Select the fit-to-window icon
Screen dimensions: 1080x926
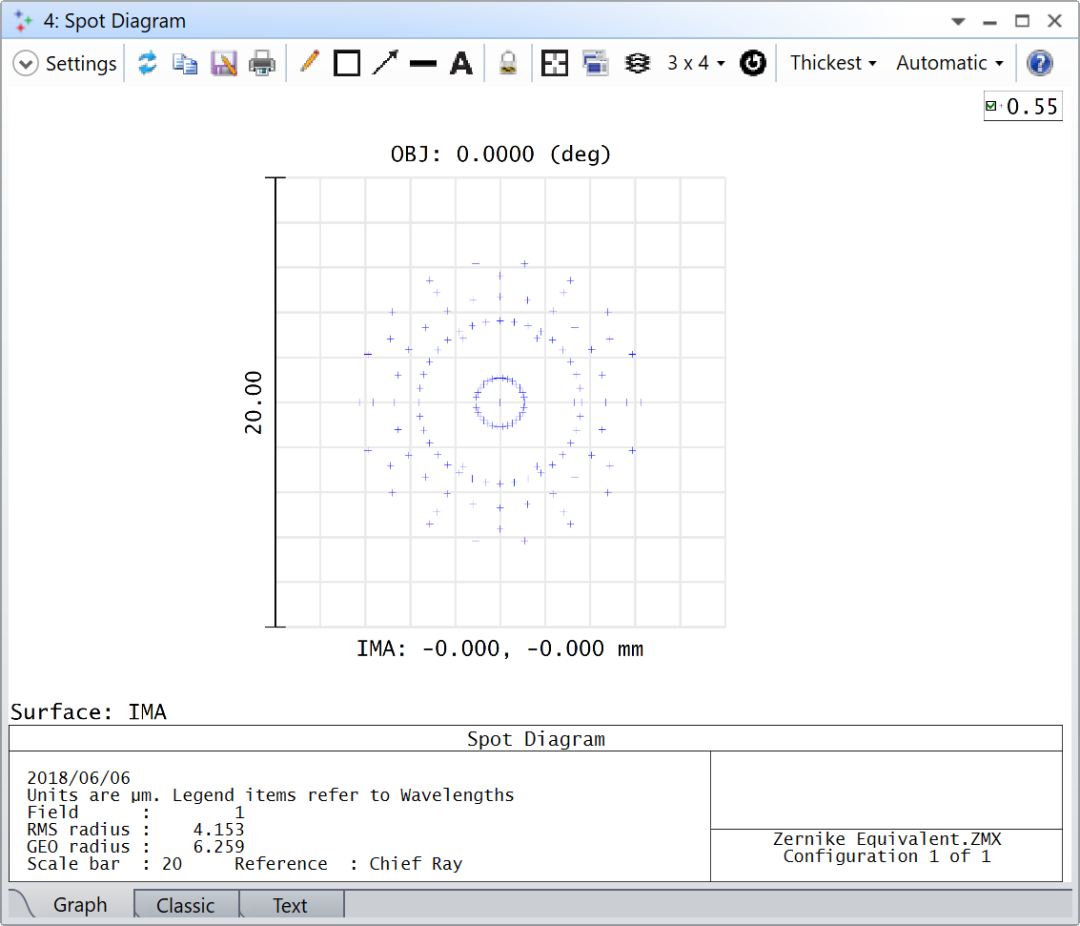[555, 62]
